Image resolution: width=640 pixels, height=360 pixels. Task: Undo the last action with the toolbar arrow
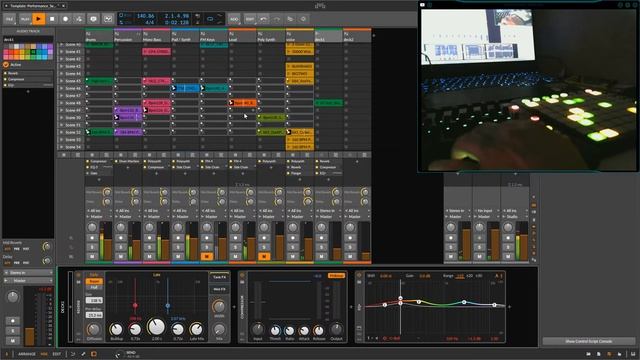[x=264, y=19]
